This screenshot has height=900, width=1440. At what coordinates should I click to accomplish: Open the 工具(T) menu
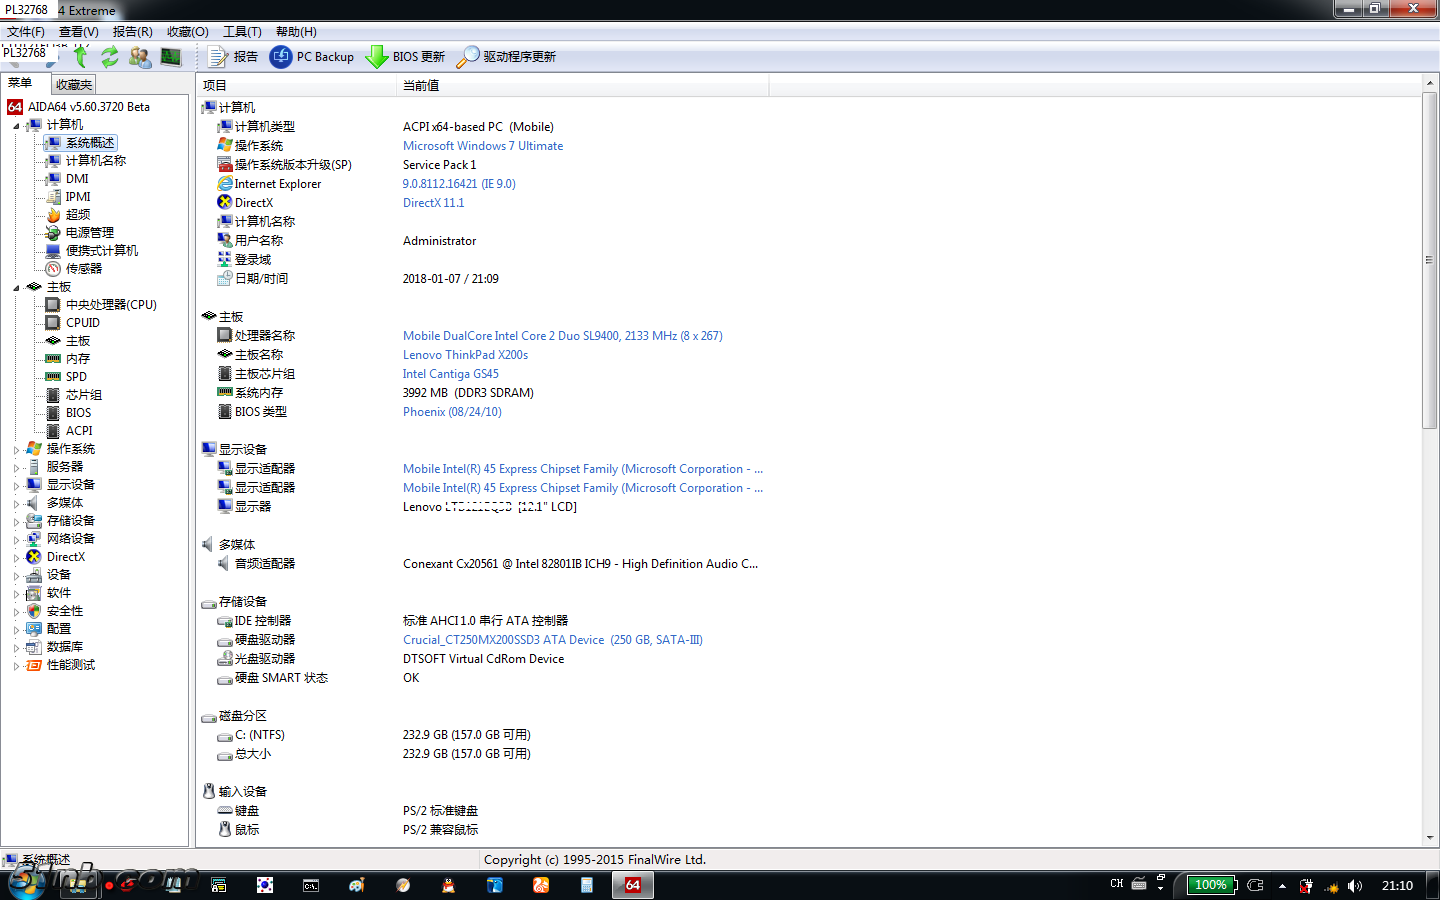(241, 32)
